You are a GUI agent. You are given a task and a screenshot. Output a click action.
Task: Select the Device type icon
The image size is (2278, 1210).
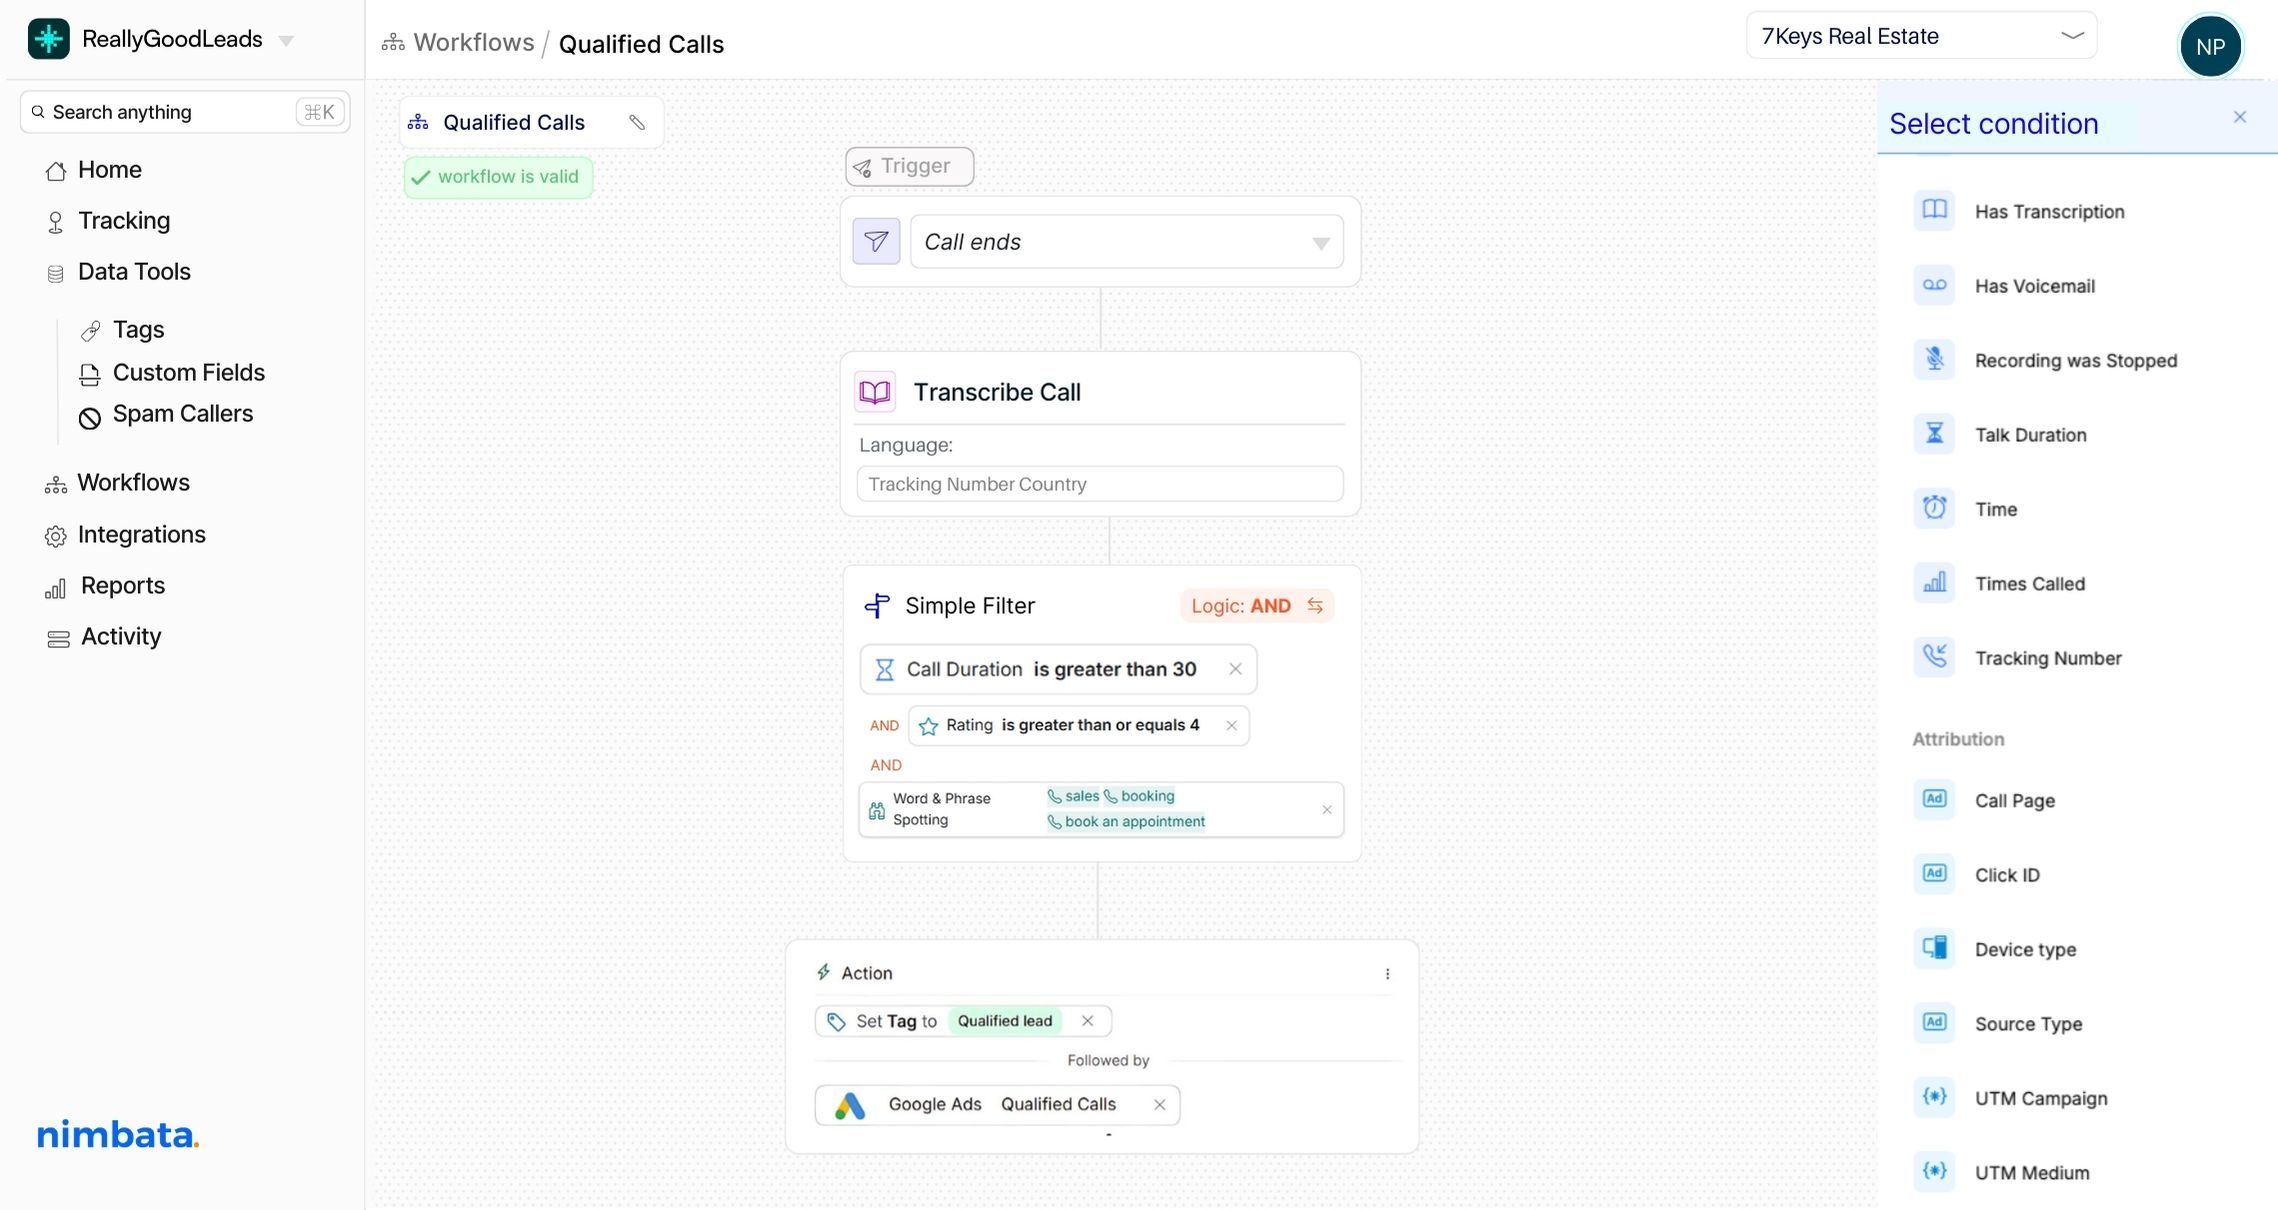tap(1934, 948)
